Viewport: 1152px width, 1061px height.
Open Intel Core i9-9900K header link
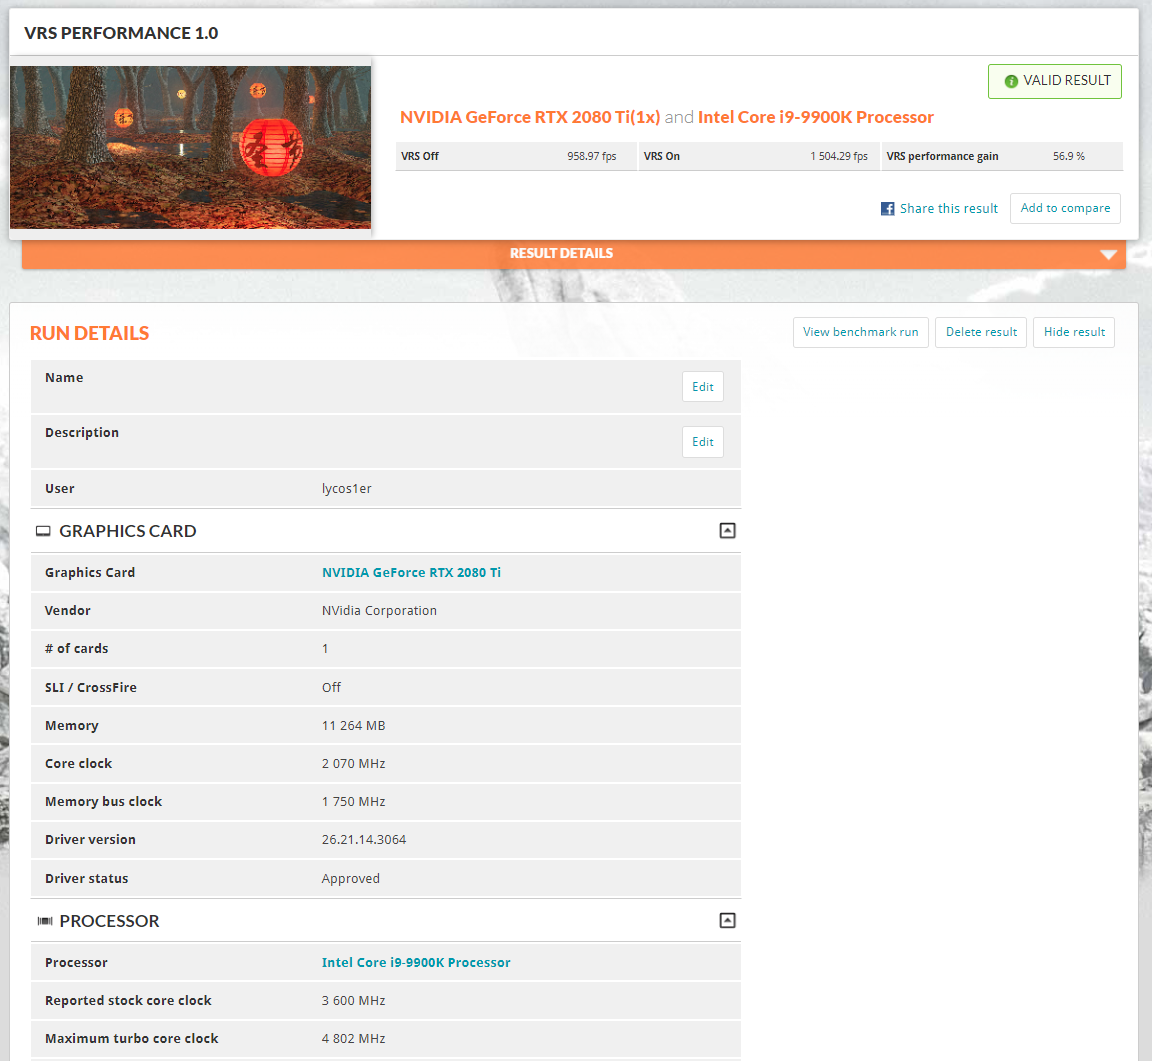coord(816,118)
